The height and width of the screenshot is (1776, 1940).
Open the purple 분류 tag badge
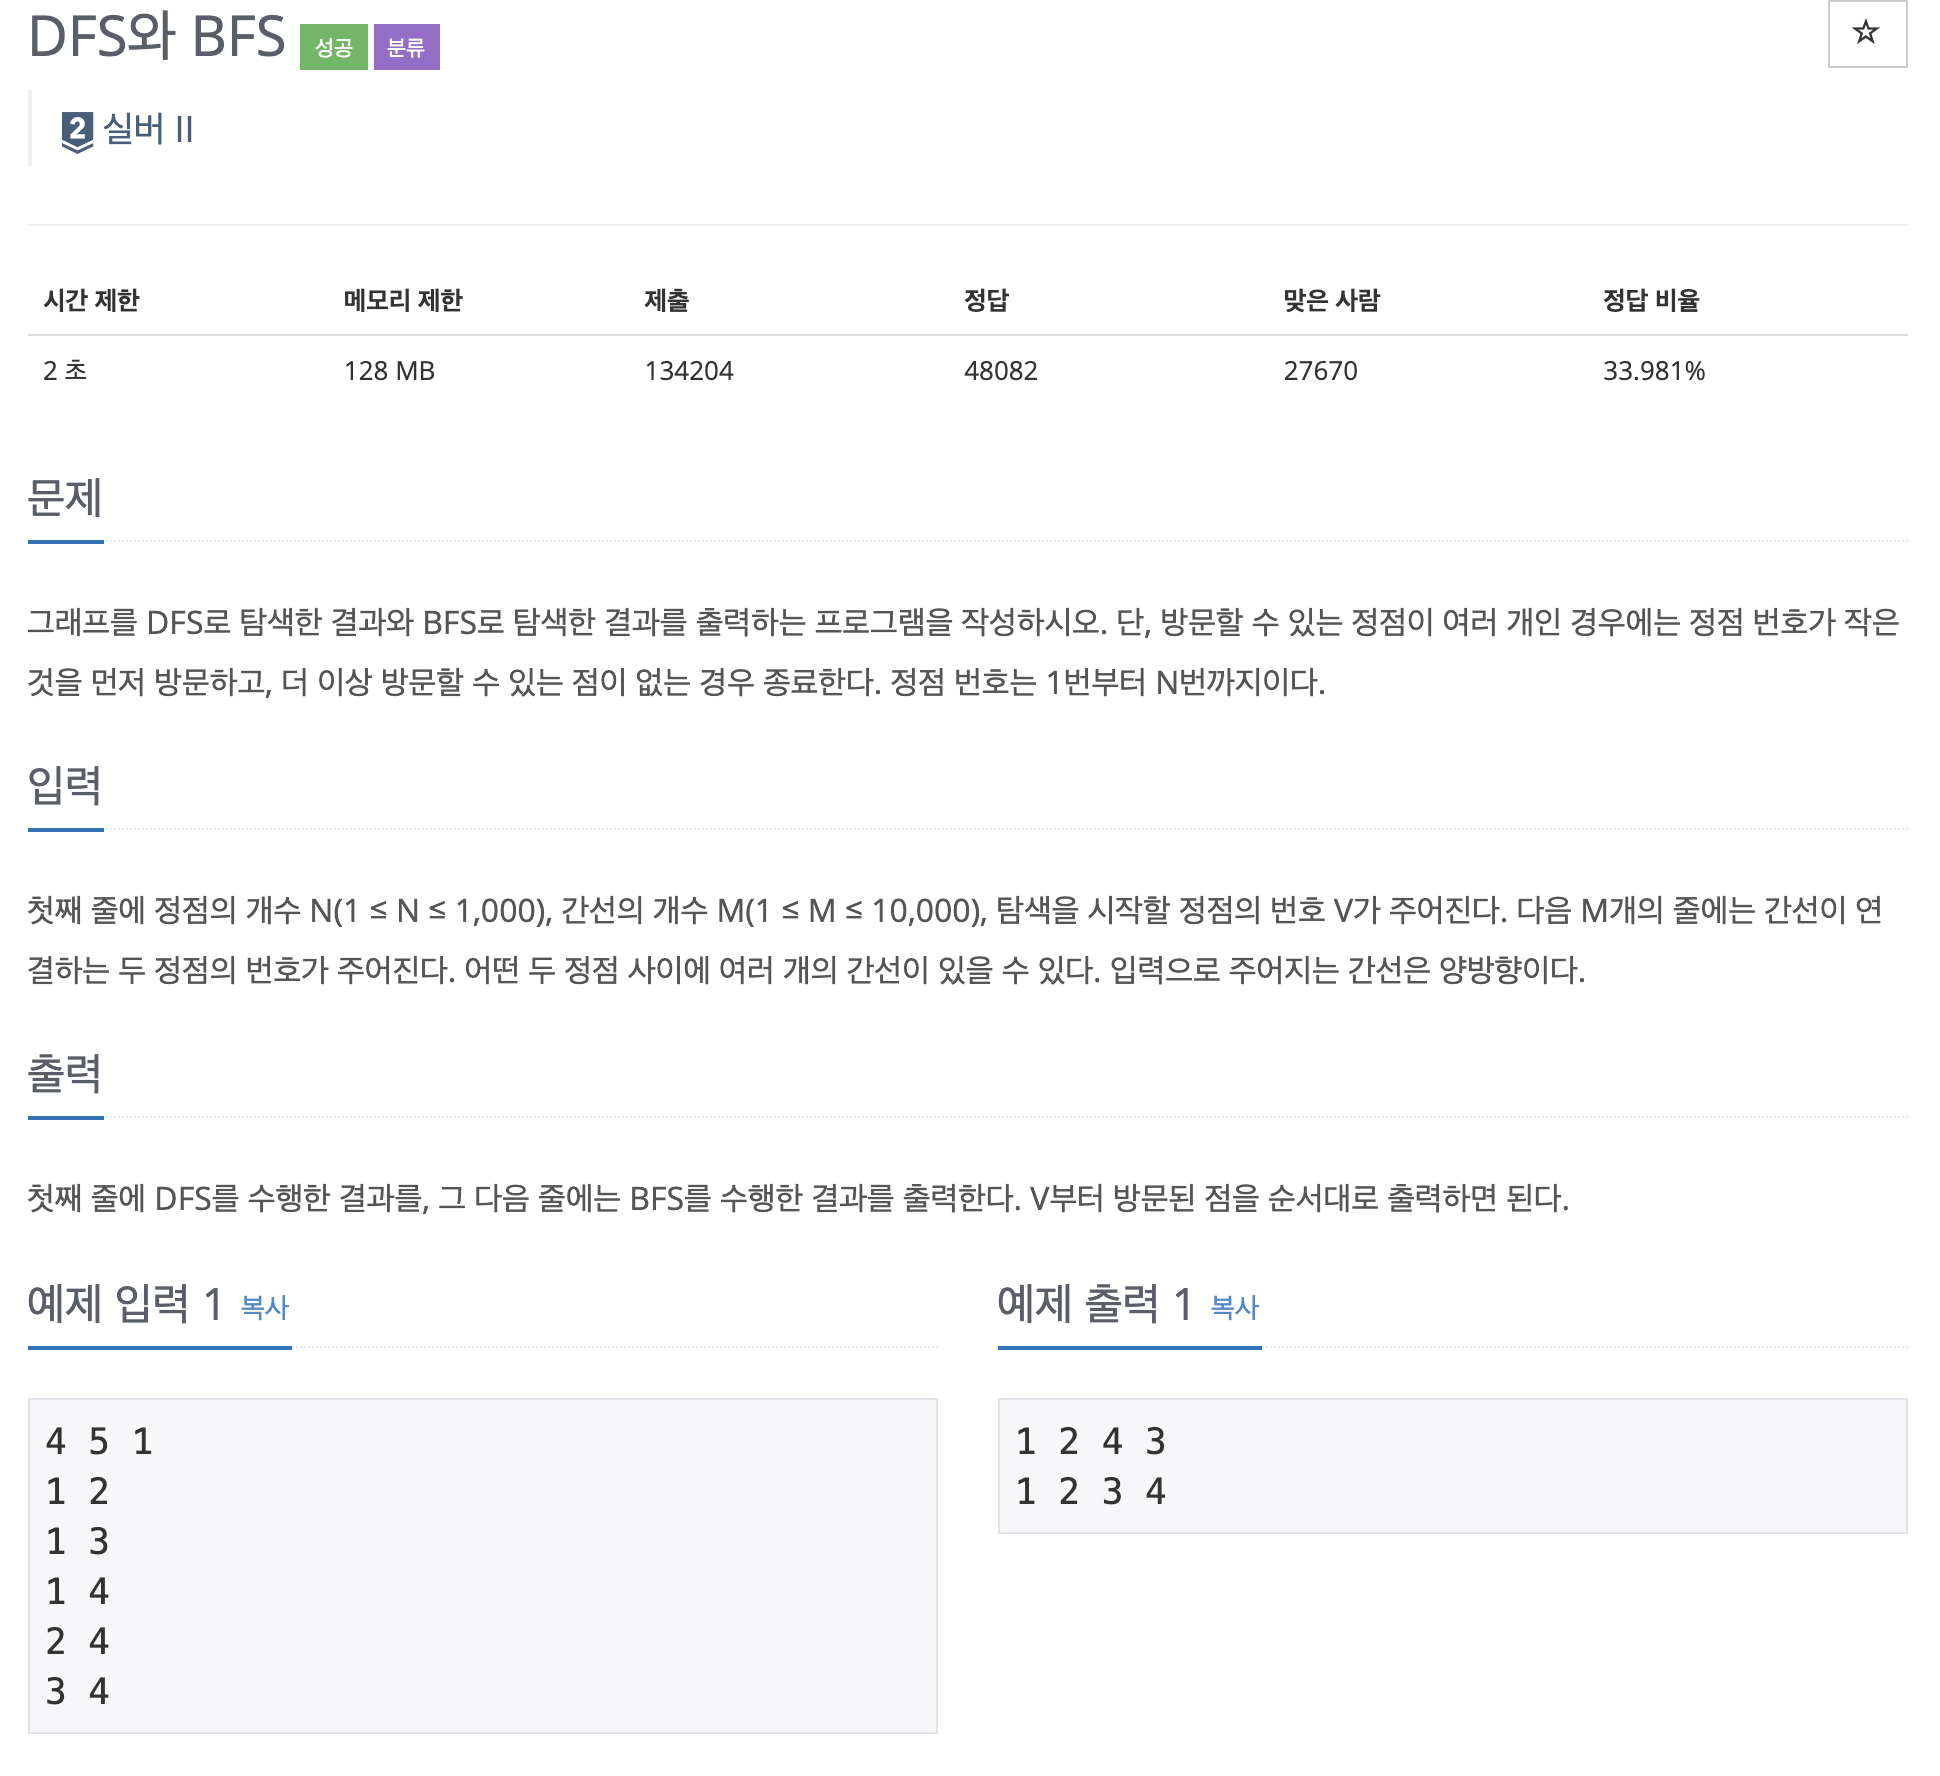point(407,47)
